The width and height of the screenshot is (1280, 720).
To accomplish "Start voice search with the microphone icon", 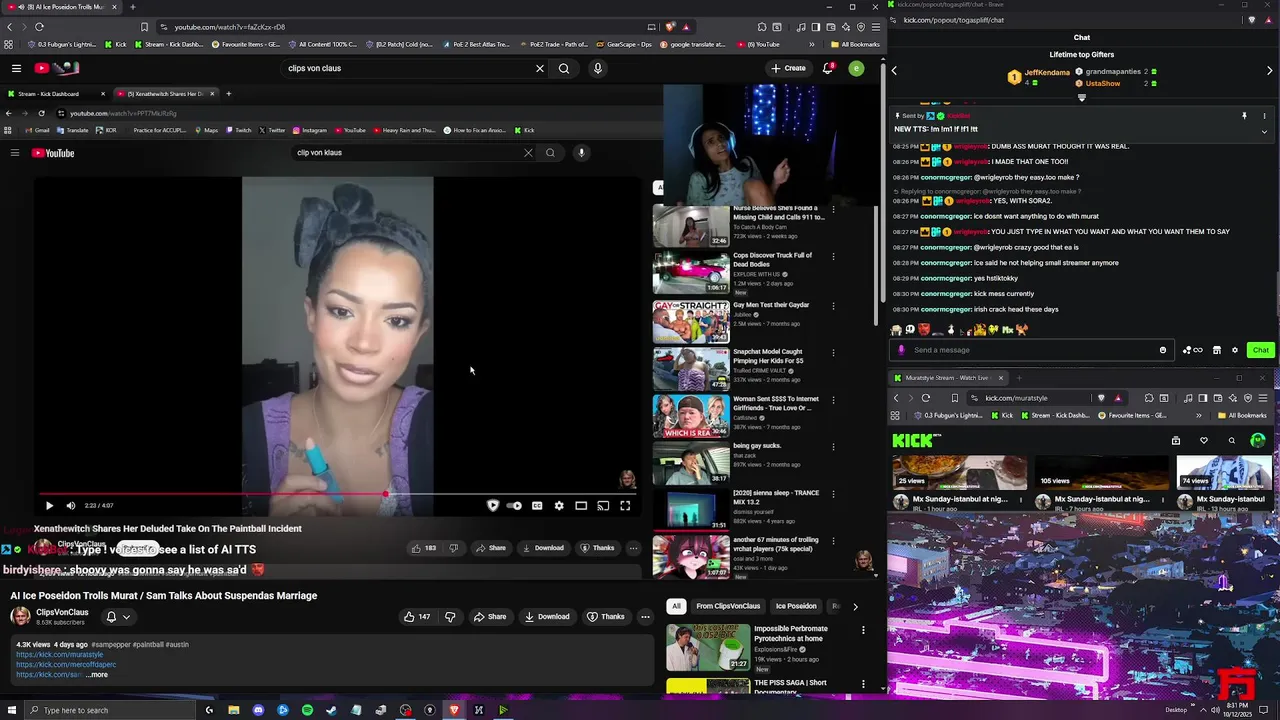I will pyautogui.click(x=598, y=68).
